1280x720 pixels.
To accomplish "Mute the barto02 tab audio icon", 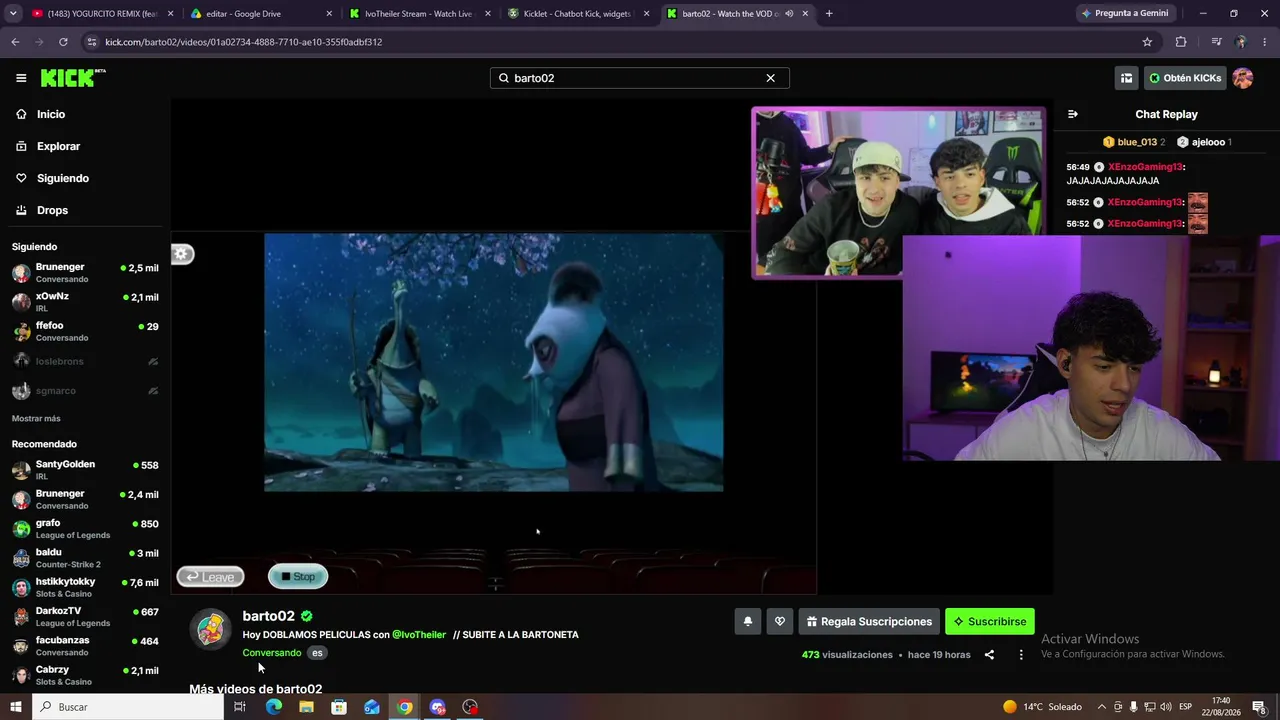I will pyautogui.click(x=789, y=14).
